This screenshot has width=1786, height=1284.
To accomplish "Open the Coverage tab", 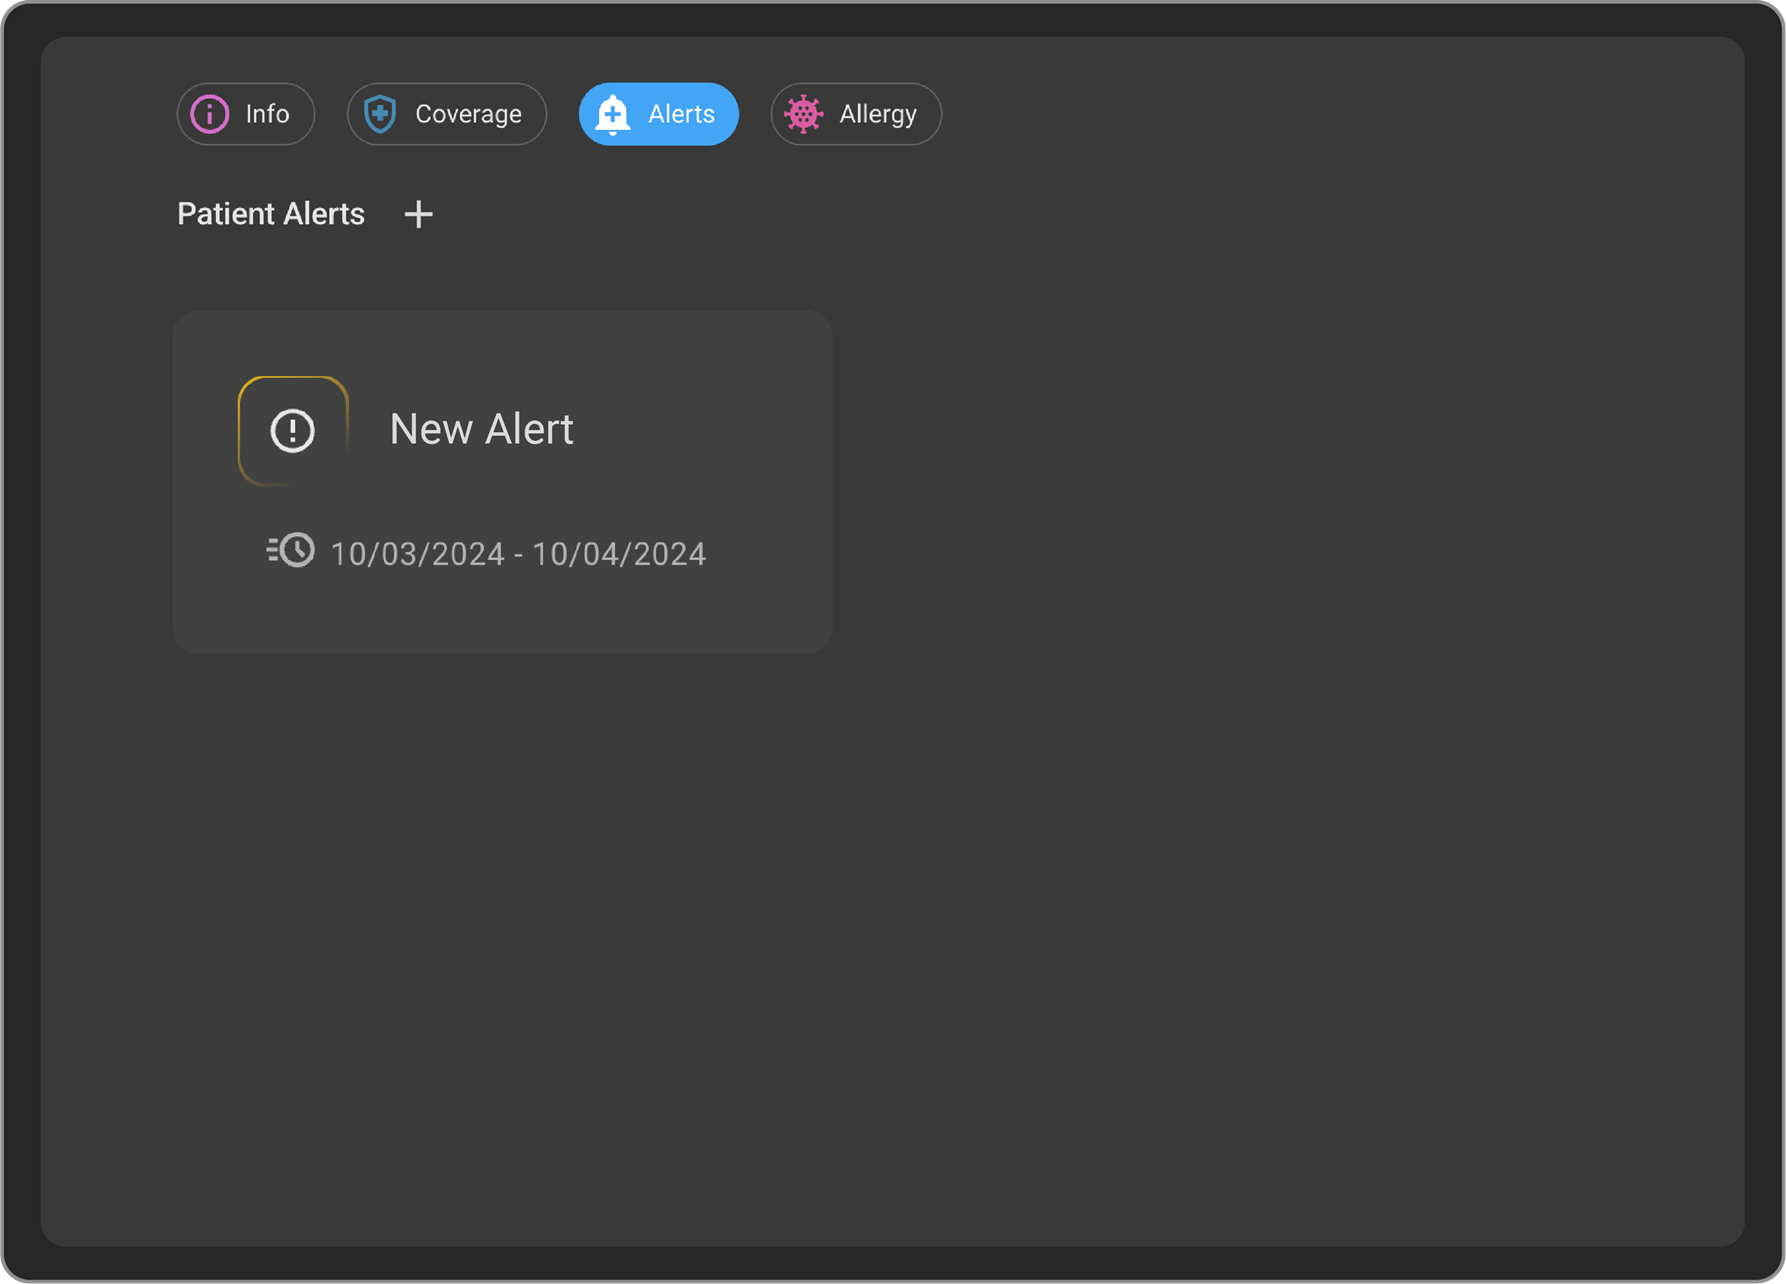I will point(446,114).
